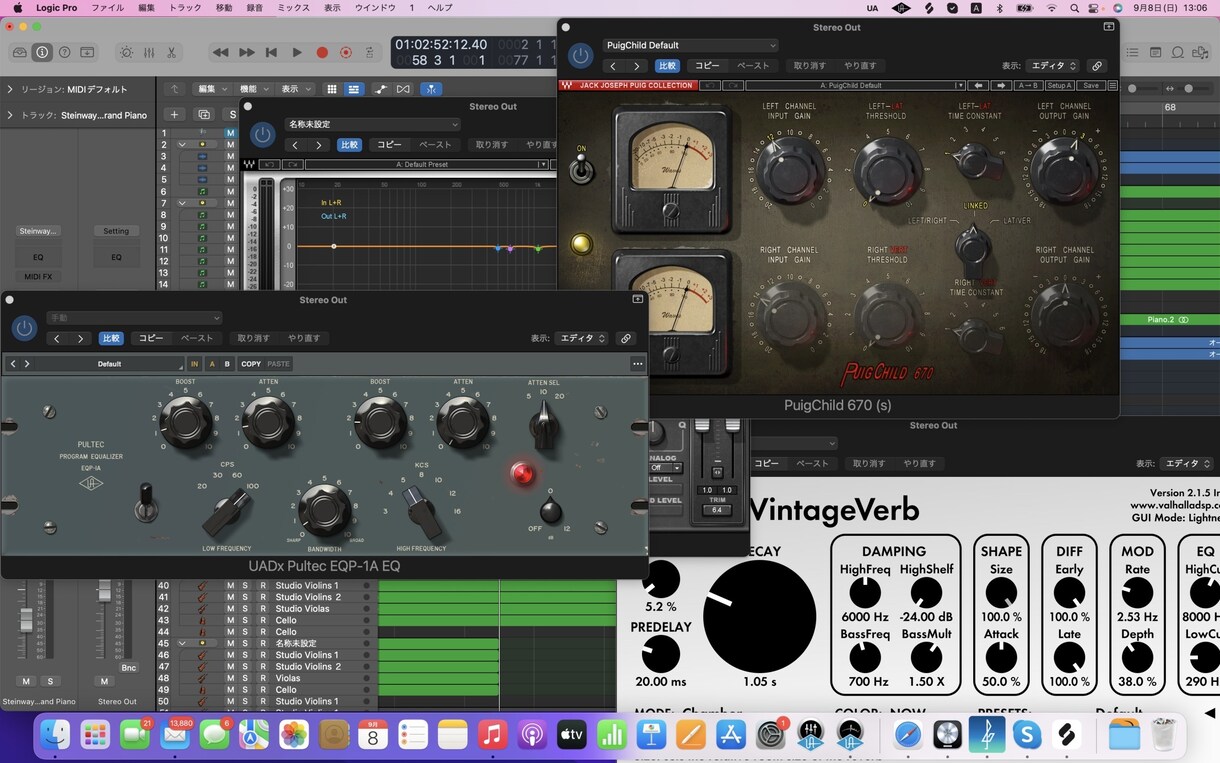Select Pultec B comparison state
Viewport: 1220px width, 763px height.
(227, 364)
